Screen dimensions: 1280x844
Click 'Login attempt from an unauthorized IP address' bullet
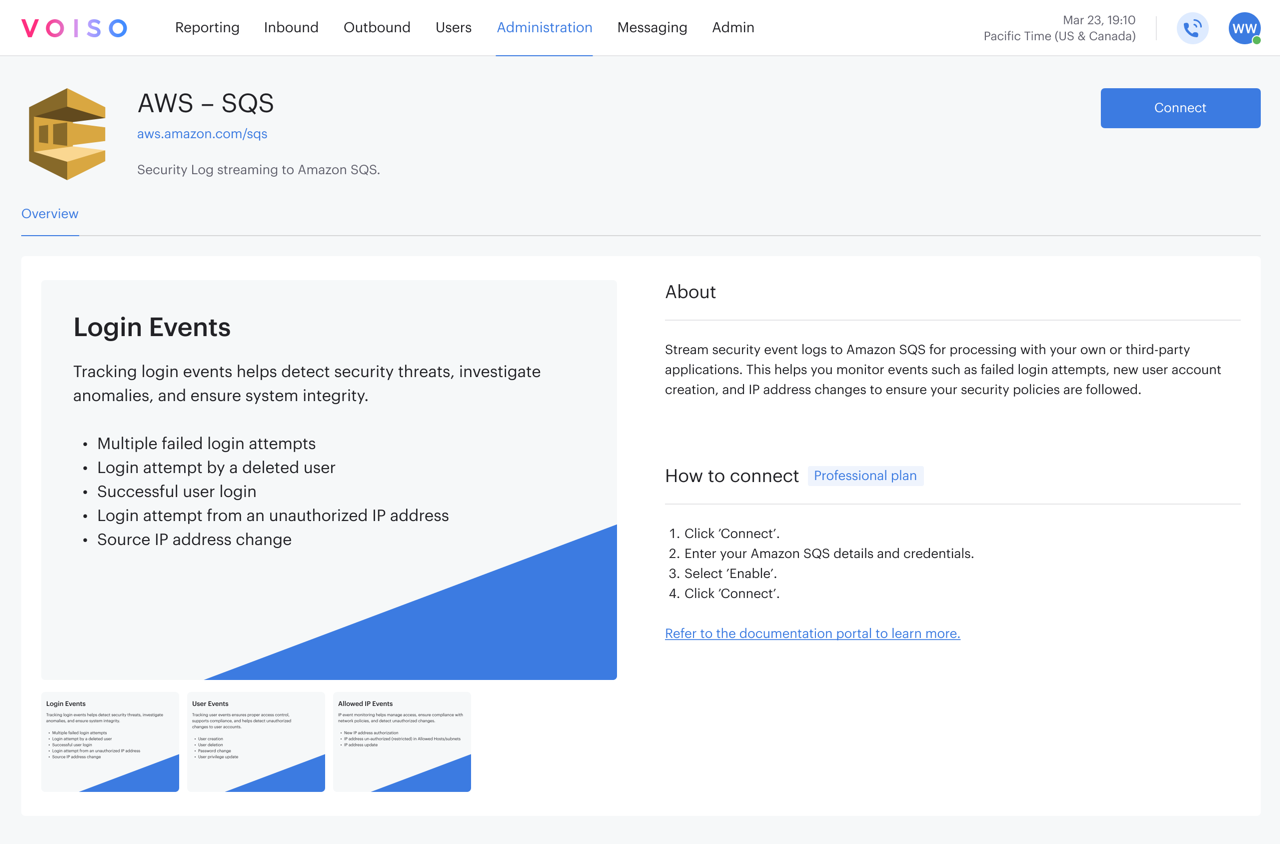pos(273,516)
